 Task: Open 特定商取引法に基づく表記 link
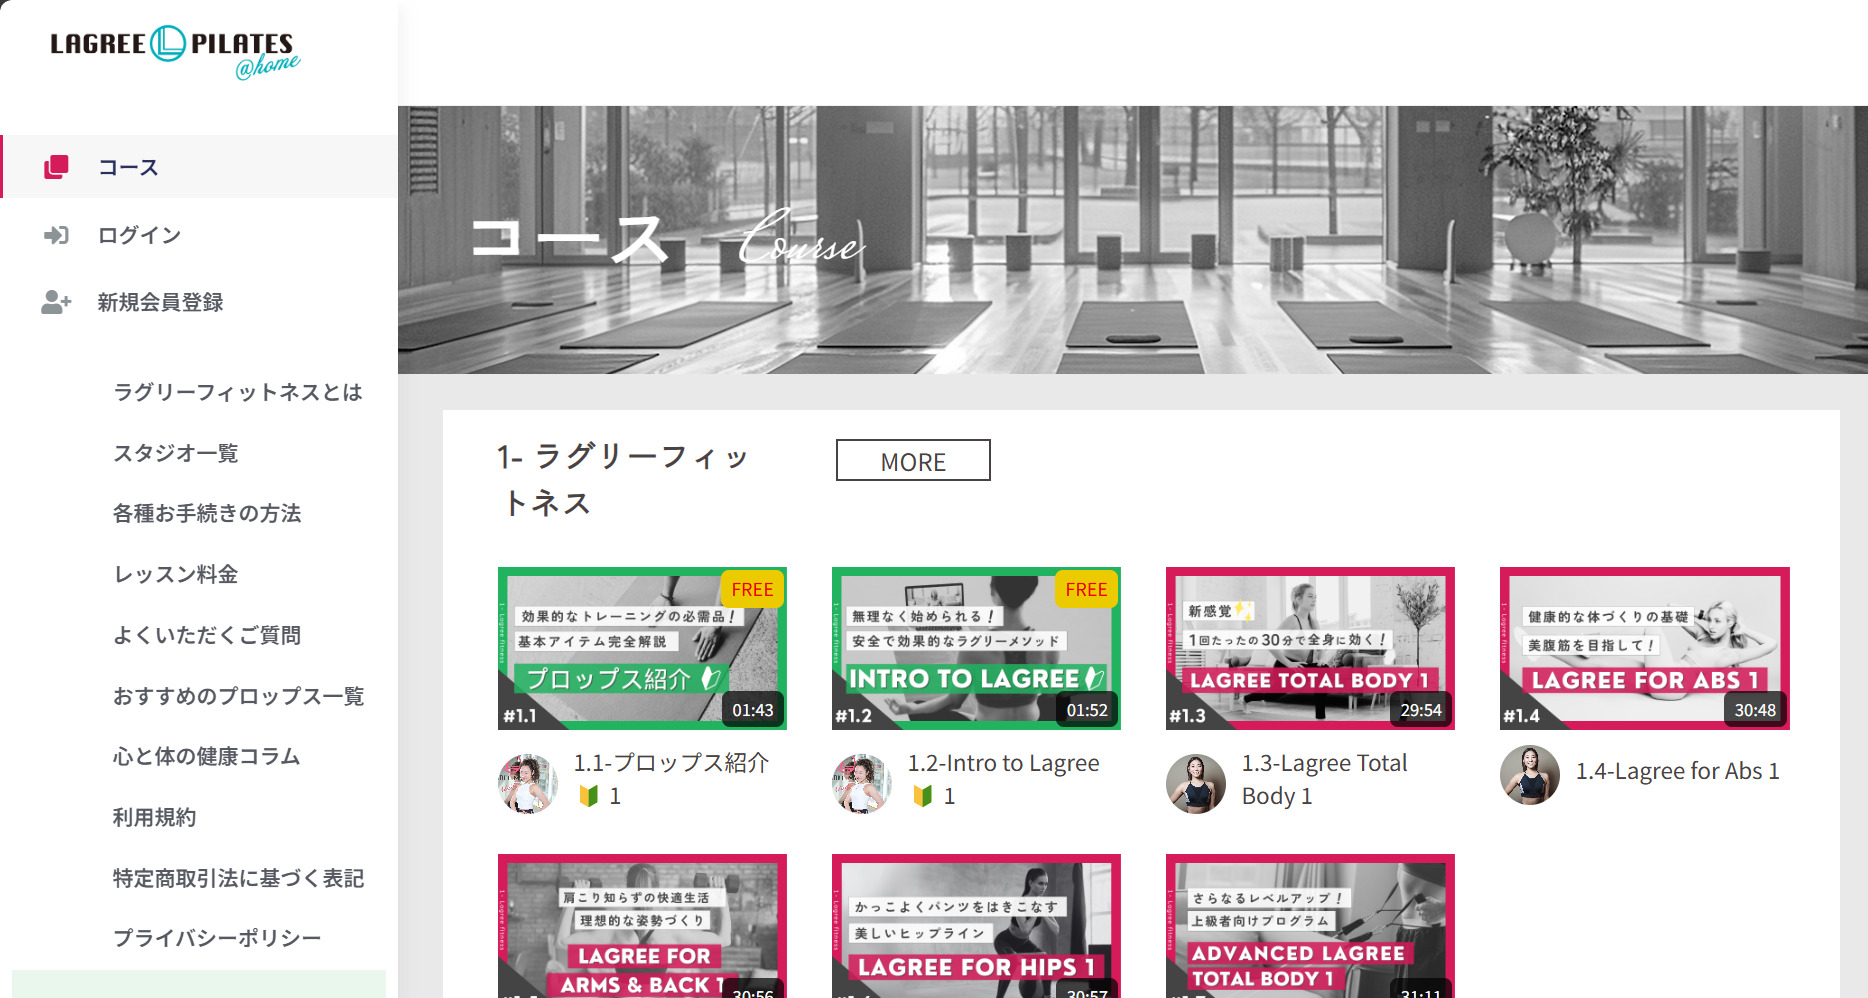tap(238, 878)
